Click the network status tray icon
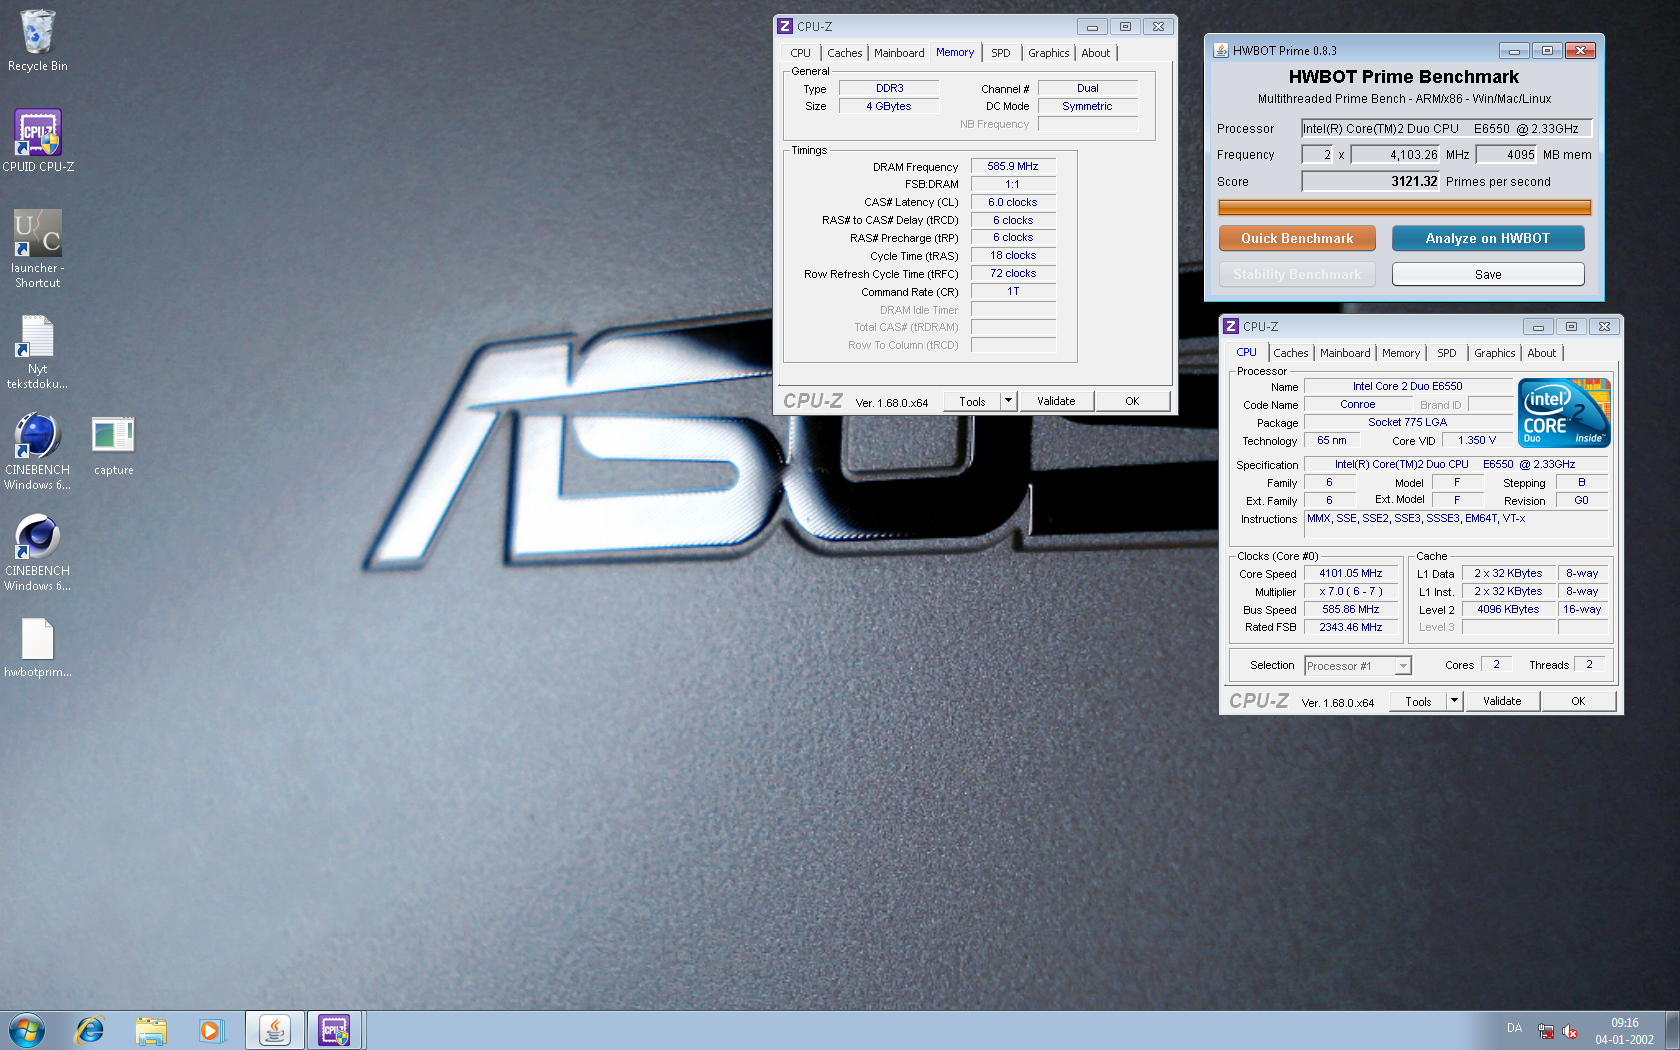The image size is (1680, 1050). [x=1546, y=1031]
